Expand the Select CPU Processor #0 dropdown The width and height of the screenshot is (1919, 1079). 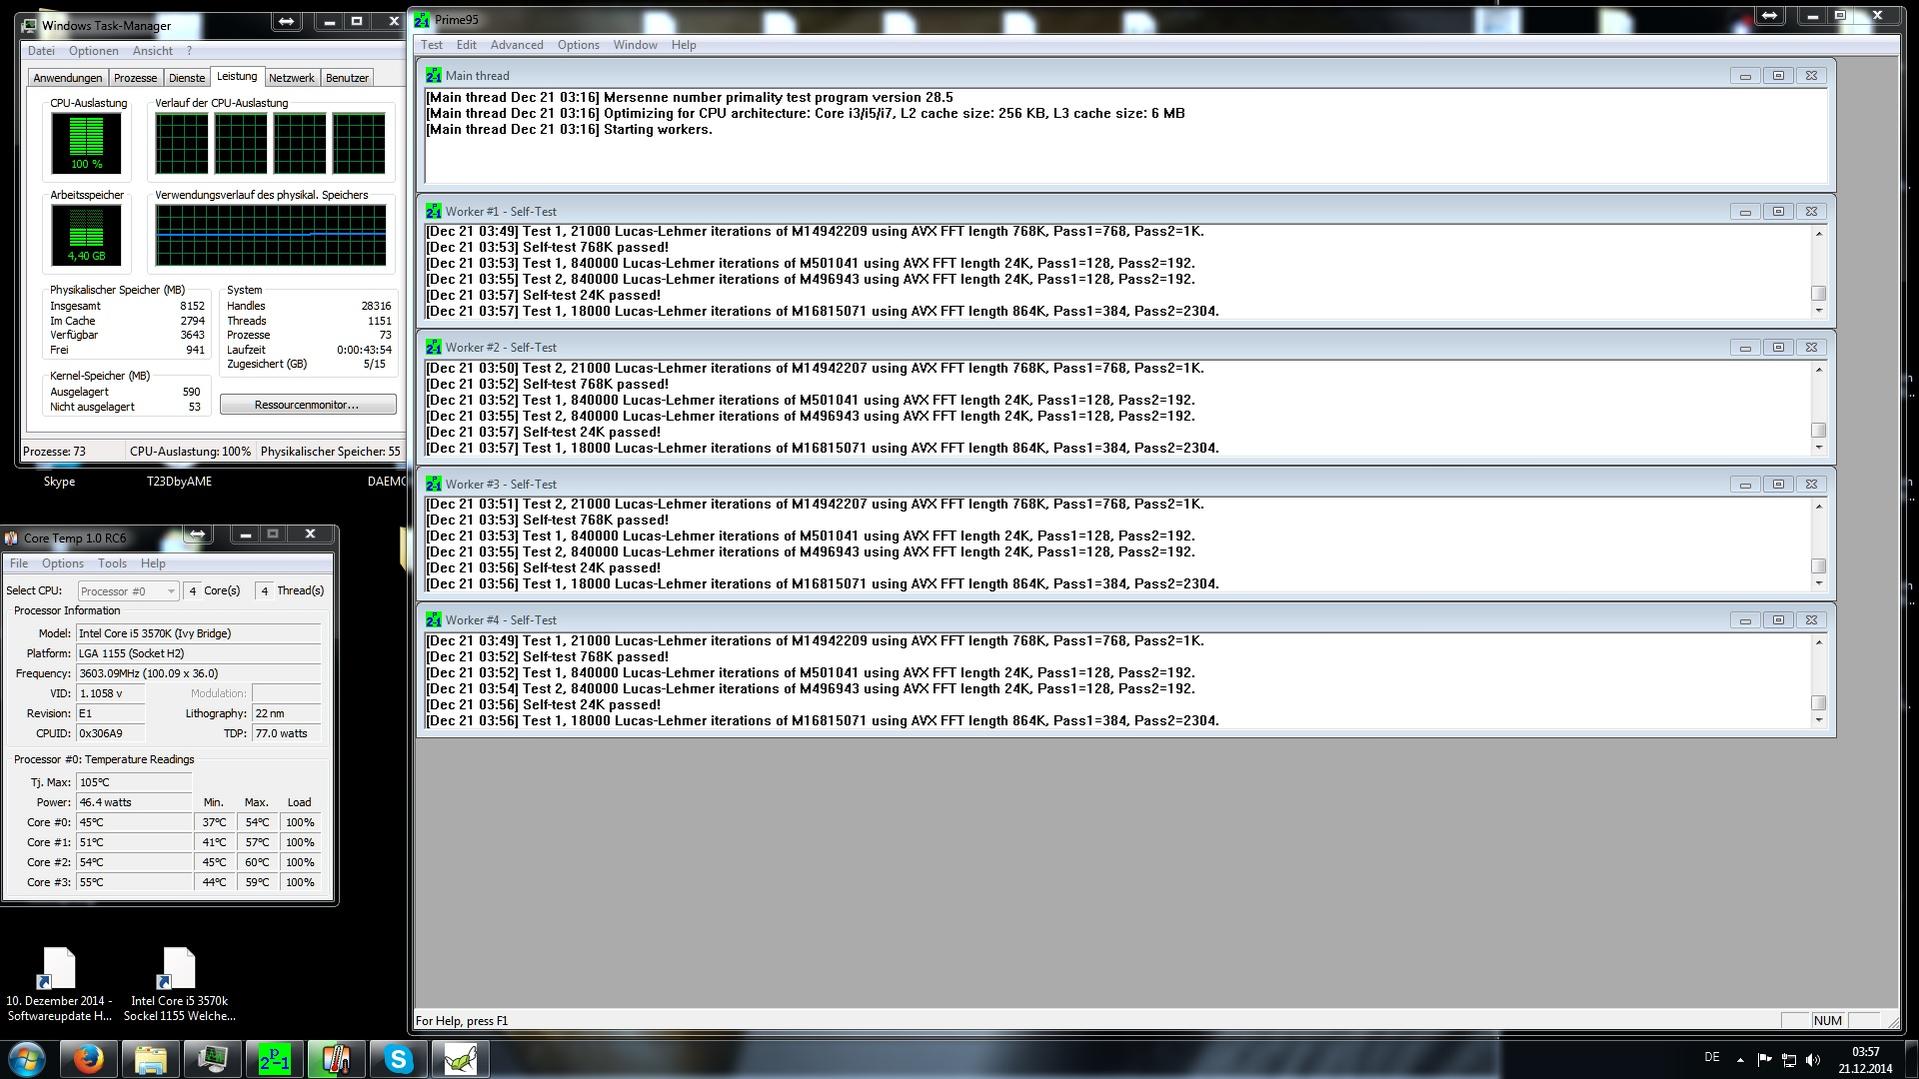pos(128,592)
